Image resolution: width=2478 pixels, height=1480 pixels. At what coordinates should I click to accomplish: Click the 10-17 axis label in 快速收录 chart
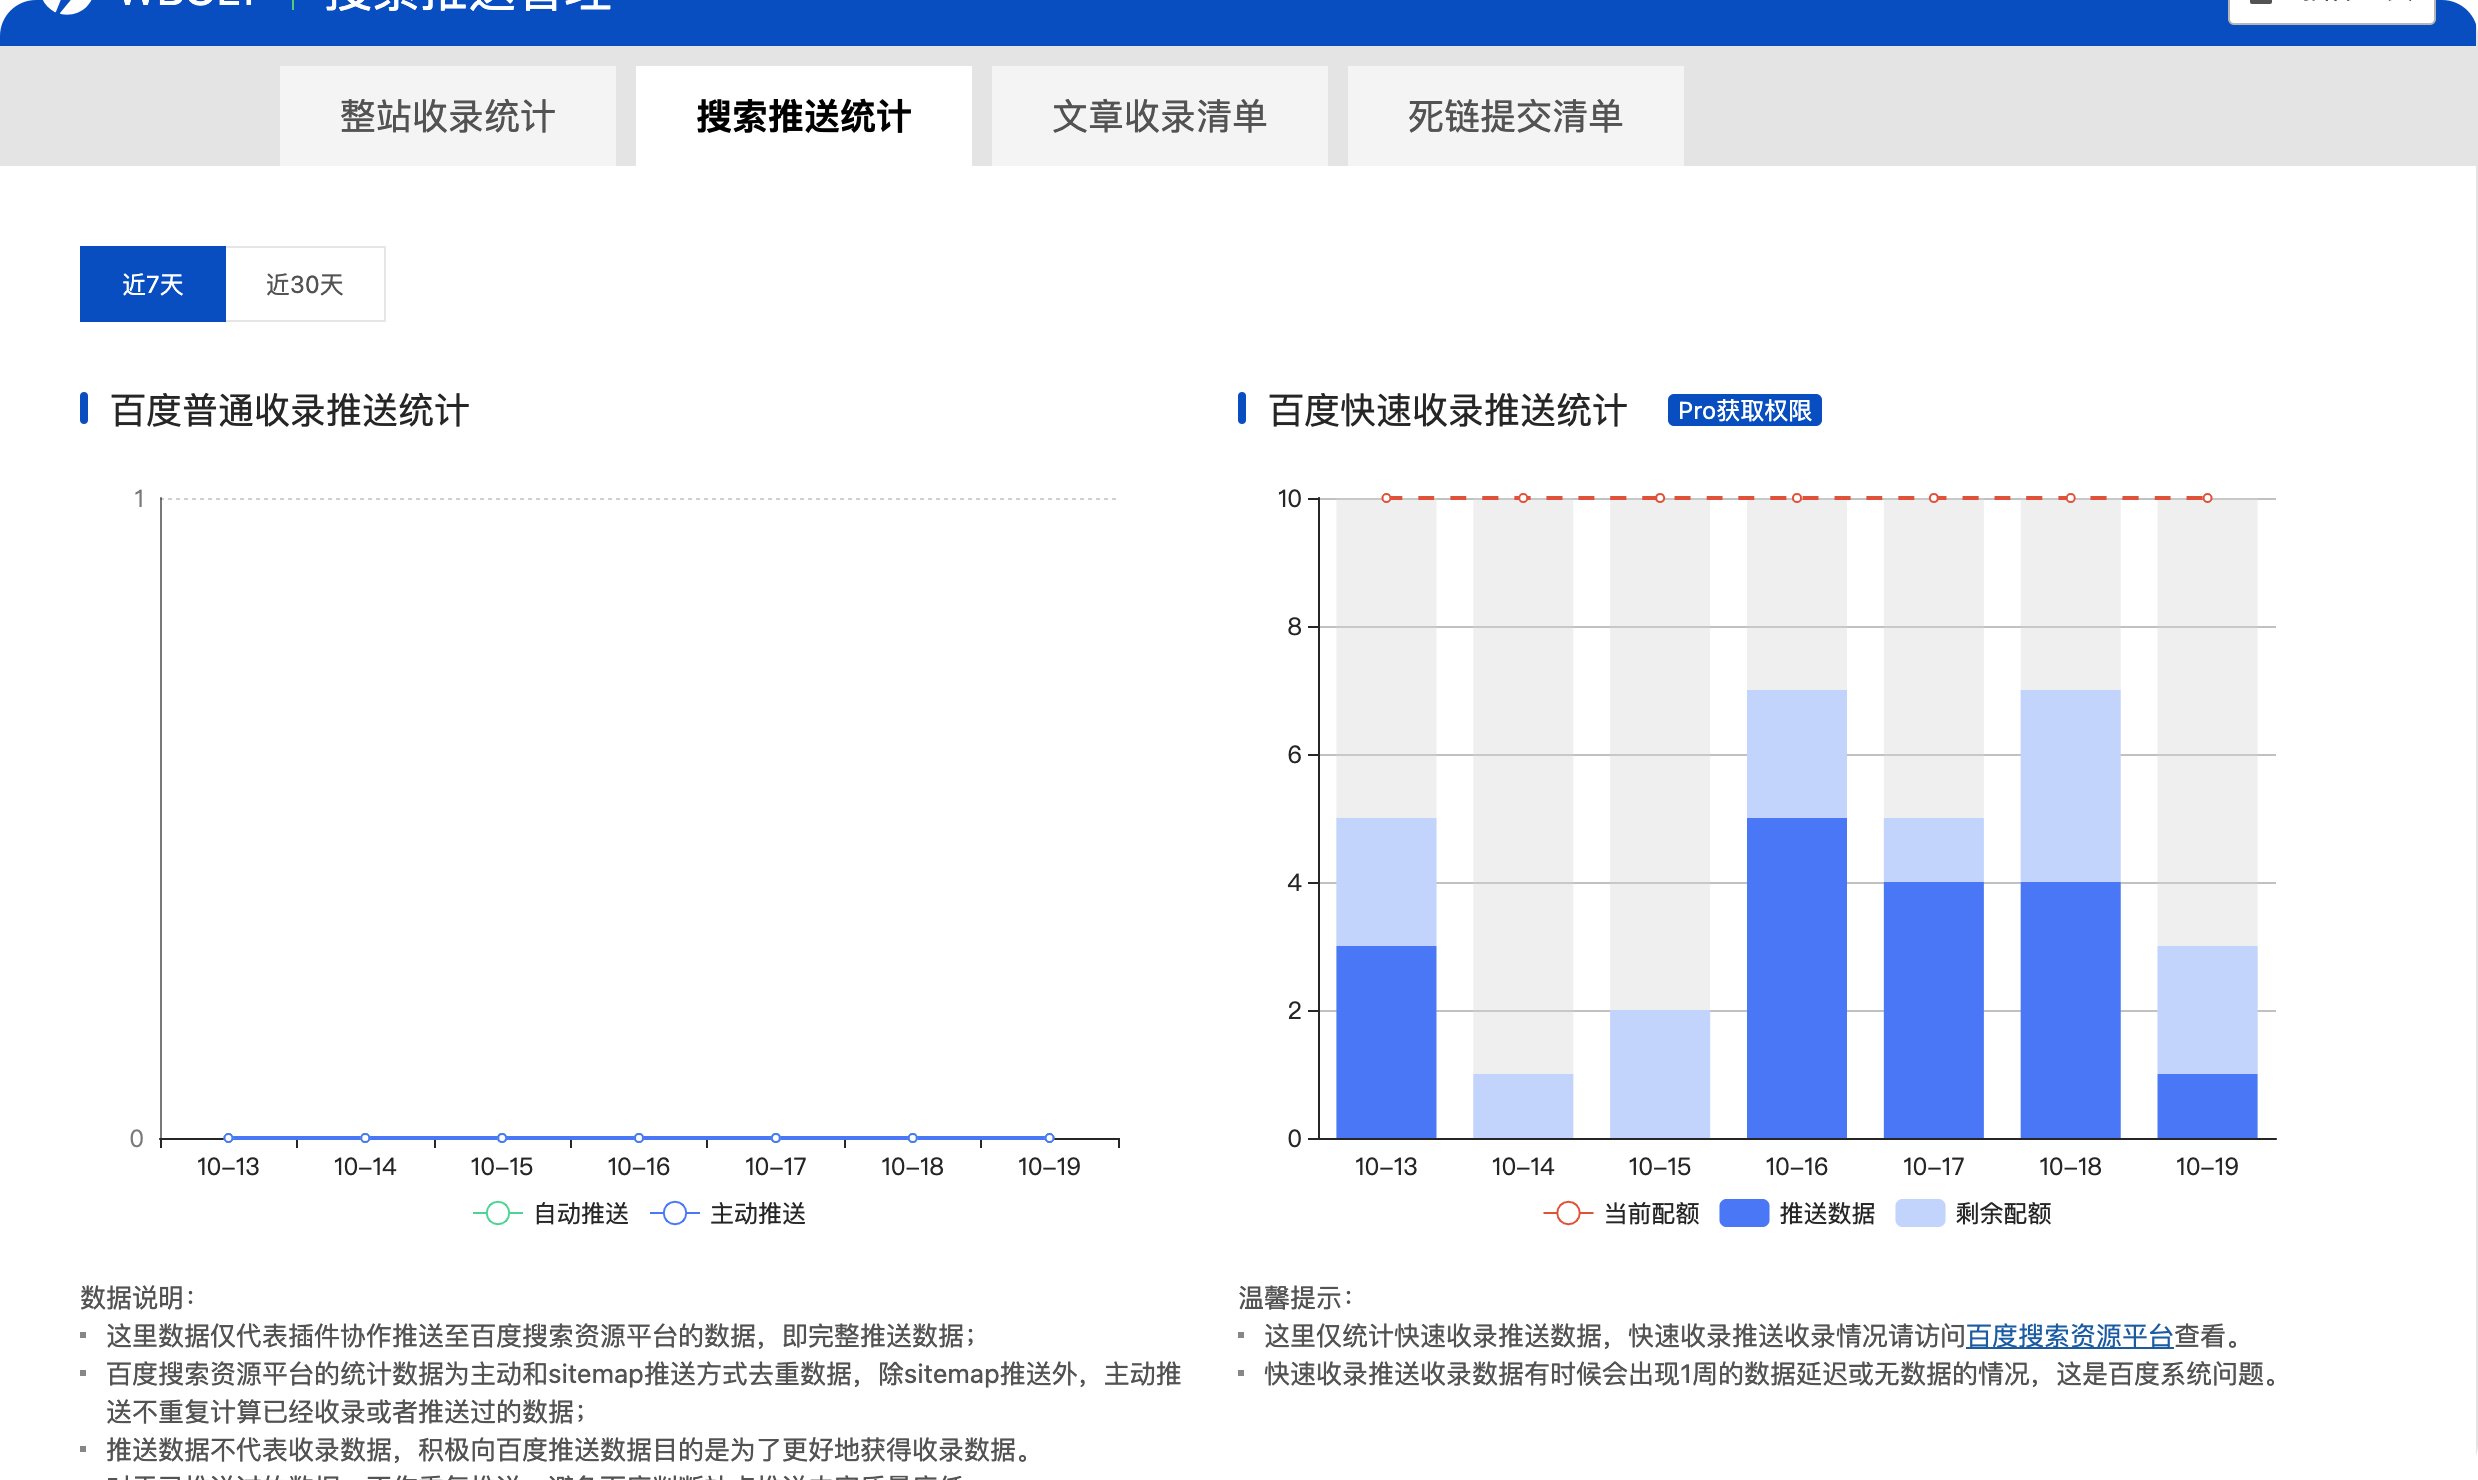(1934, 1167)
